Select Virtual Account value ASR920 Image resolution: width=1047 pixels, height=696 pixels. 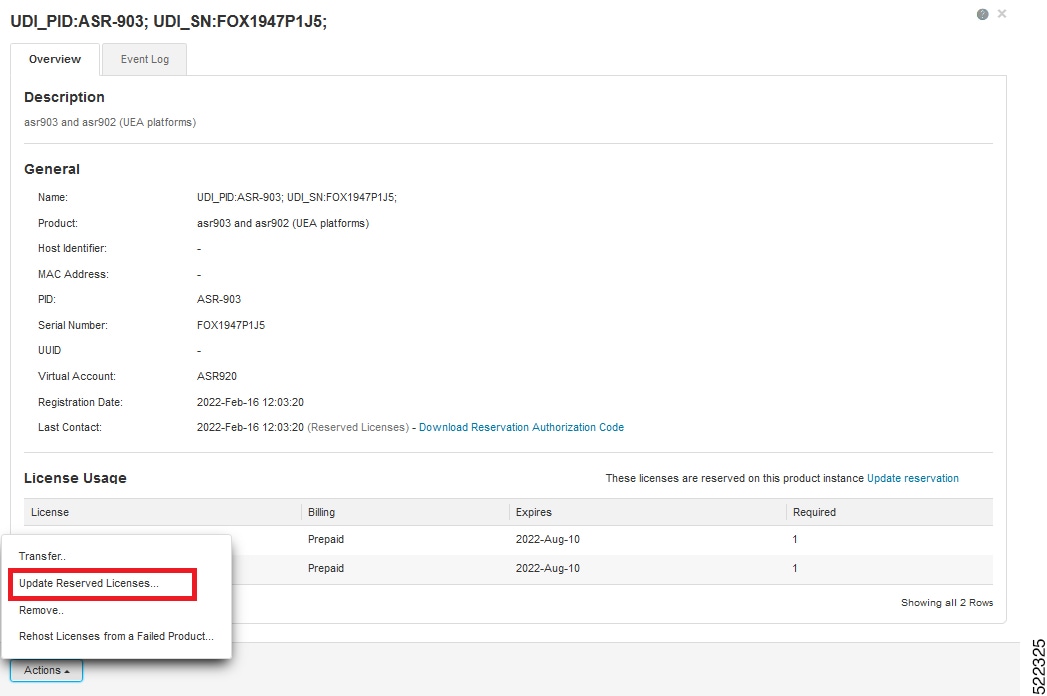point(217,376)
